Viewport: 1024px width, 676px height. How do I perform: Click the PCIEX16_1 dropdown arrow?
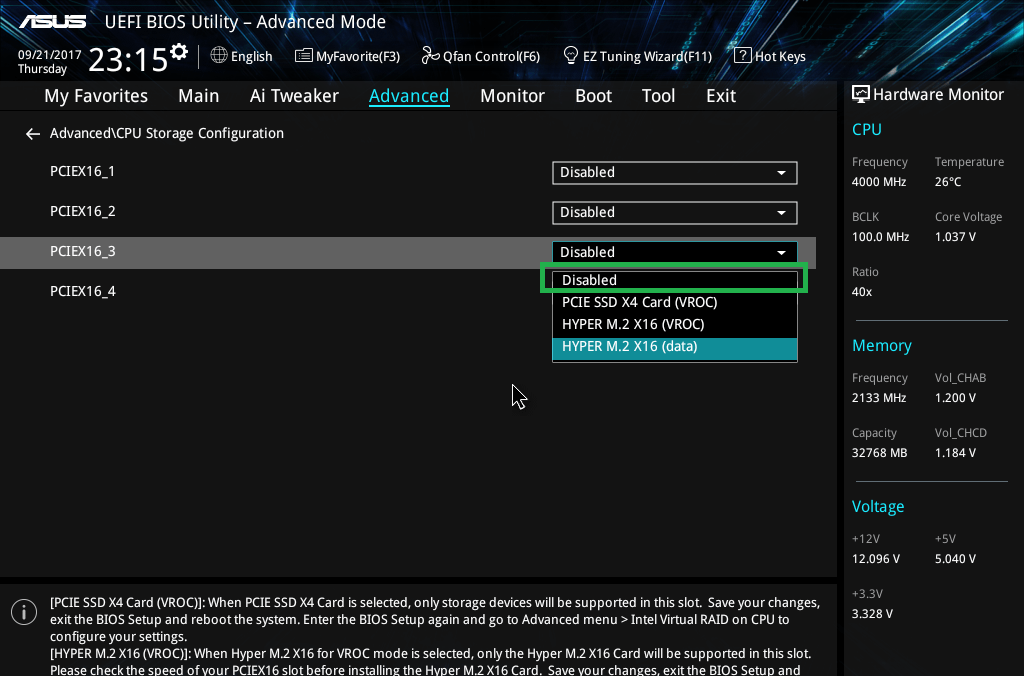[x=781, y=173]
